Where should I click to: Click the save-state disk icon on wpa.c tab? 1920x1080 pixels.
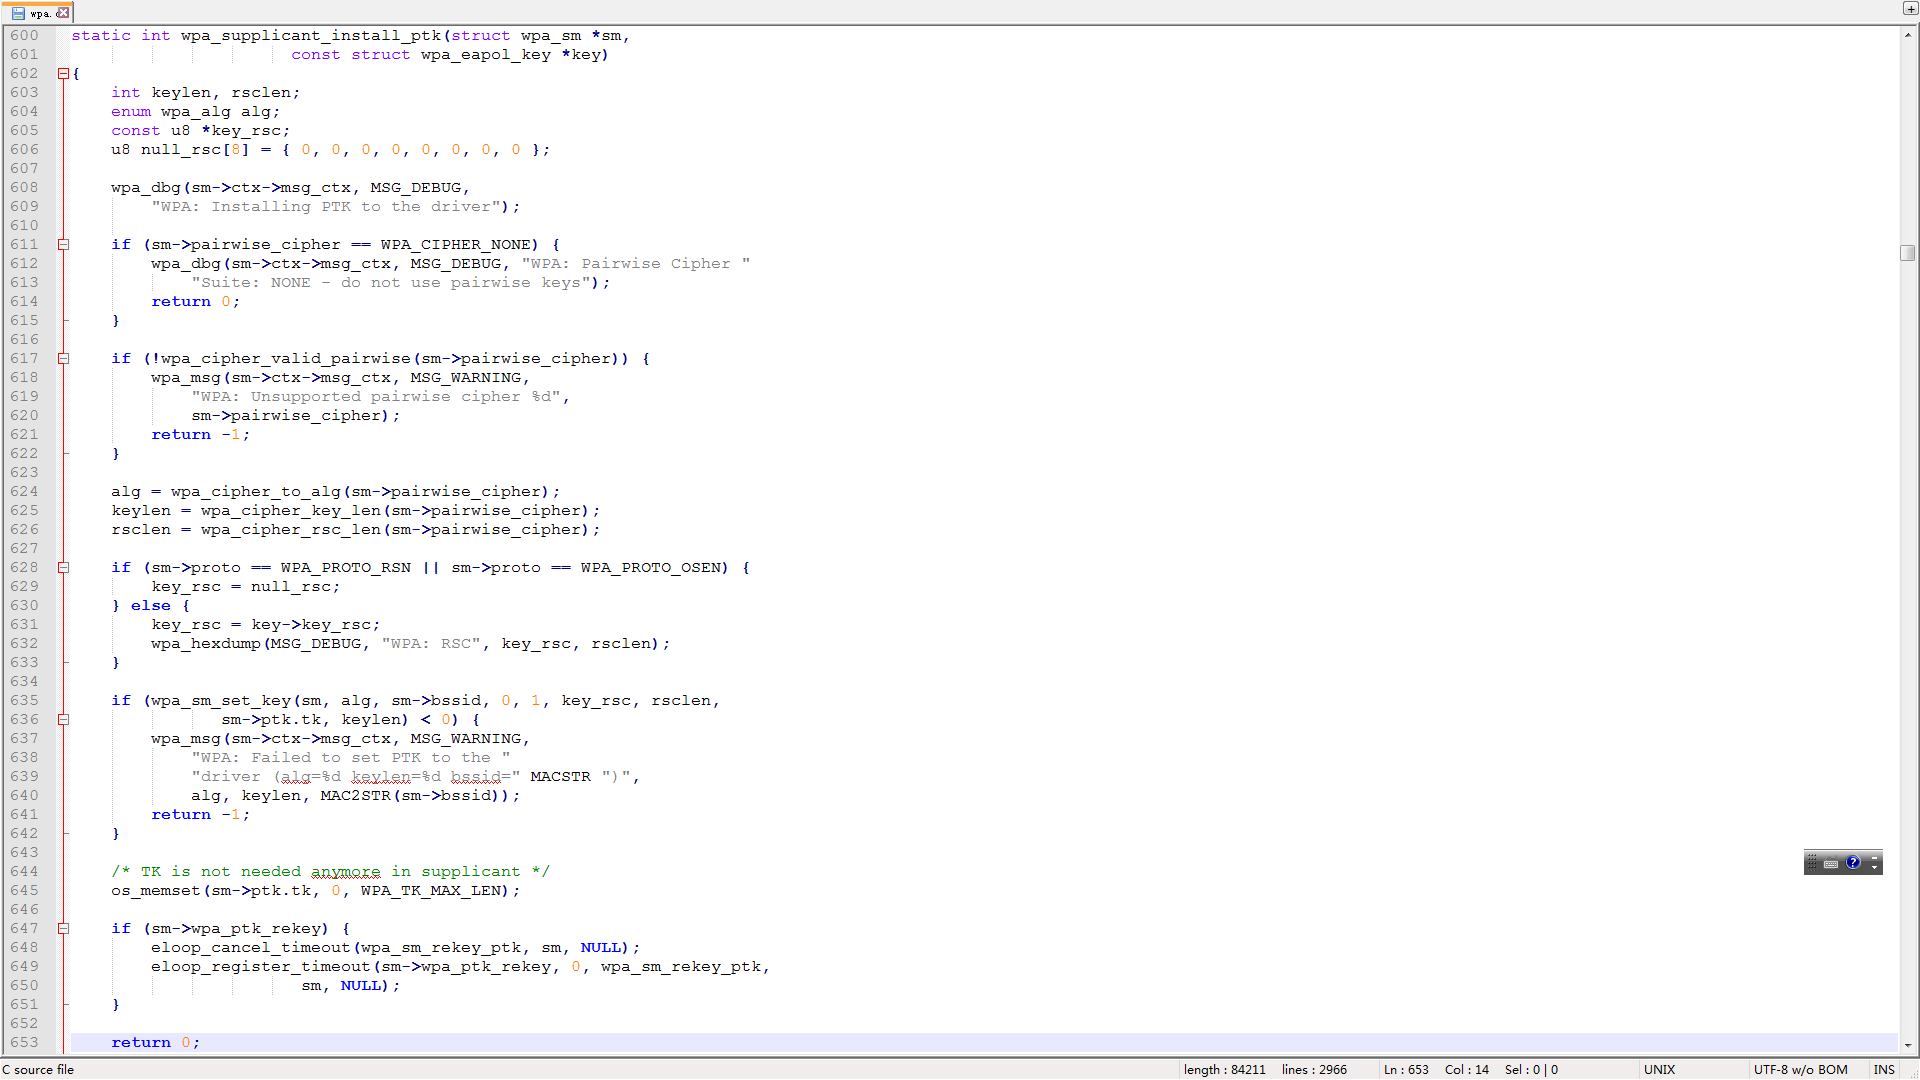(x=18, y=13)
